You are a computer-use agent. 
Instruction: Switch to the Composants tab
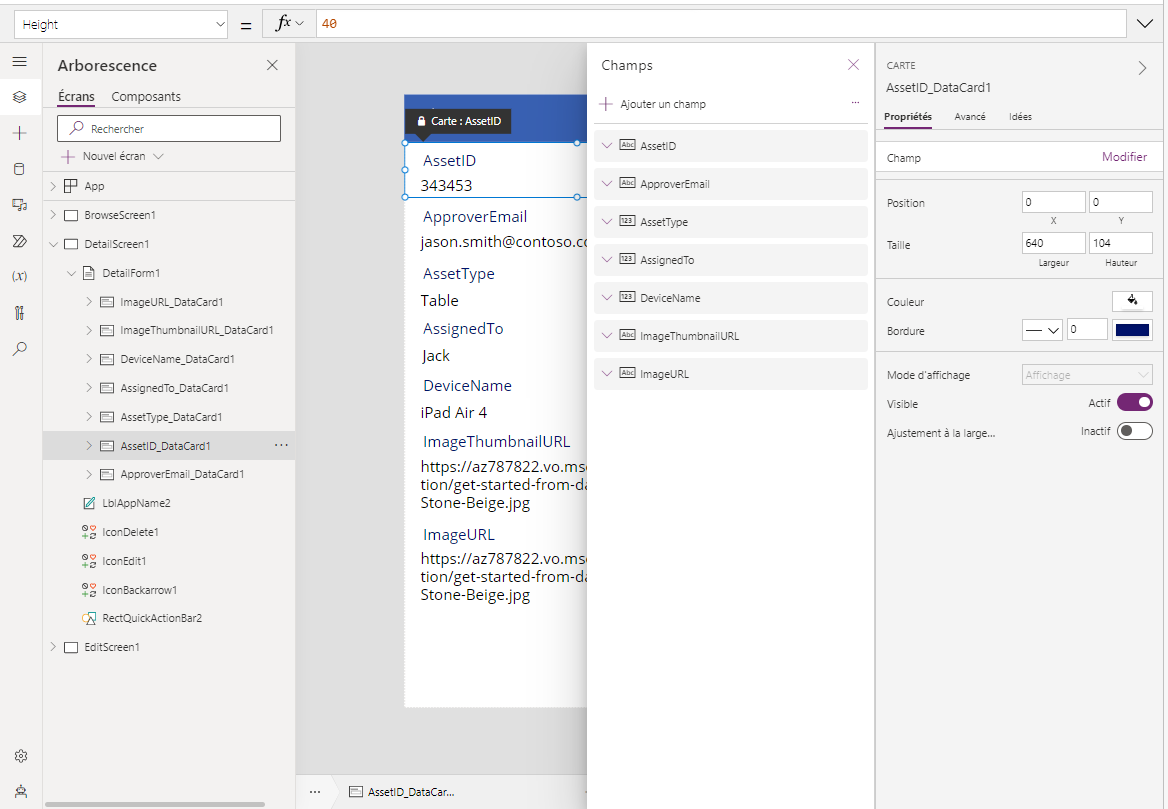[146, 97]
